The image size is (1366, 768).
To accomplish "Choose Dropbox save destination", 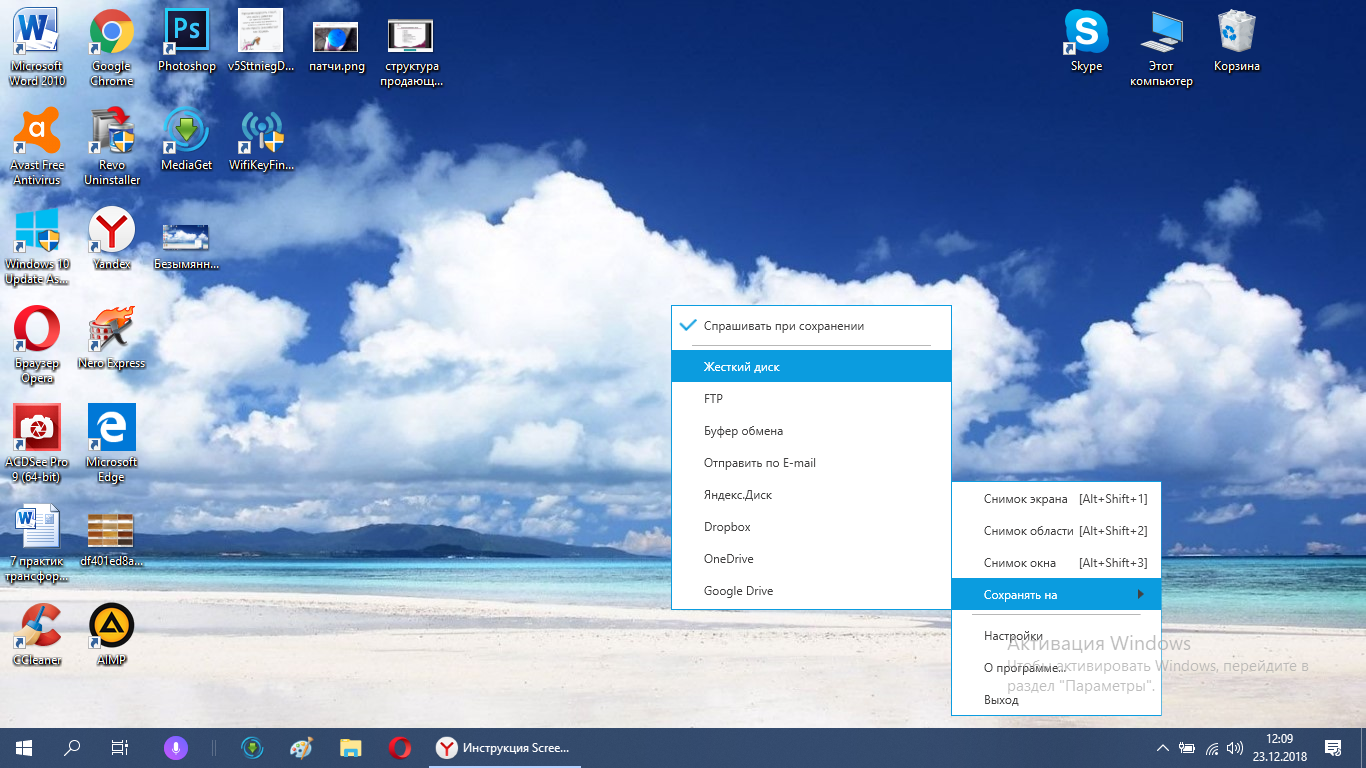I will pyautogui.click(x=811, y=526).
